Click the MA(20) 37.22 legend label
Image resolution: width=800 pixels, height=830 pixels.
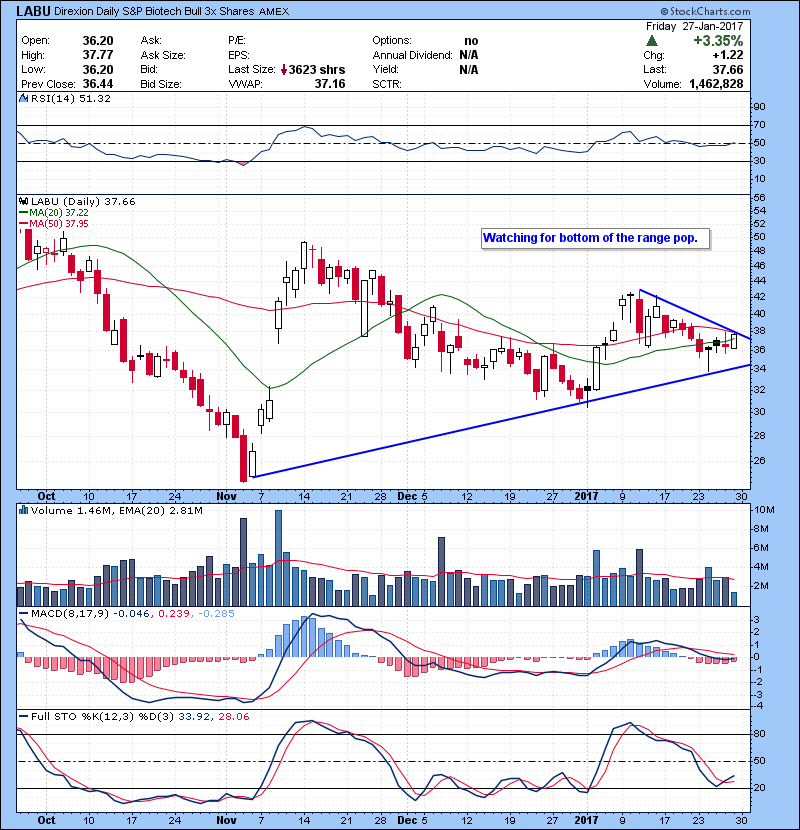point(58,212)
